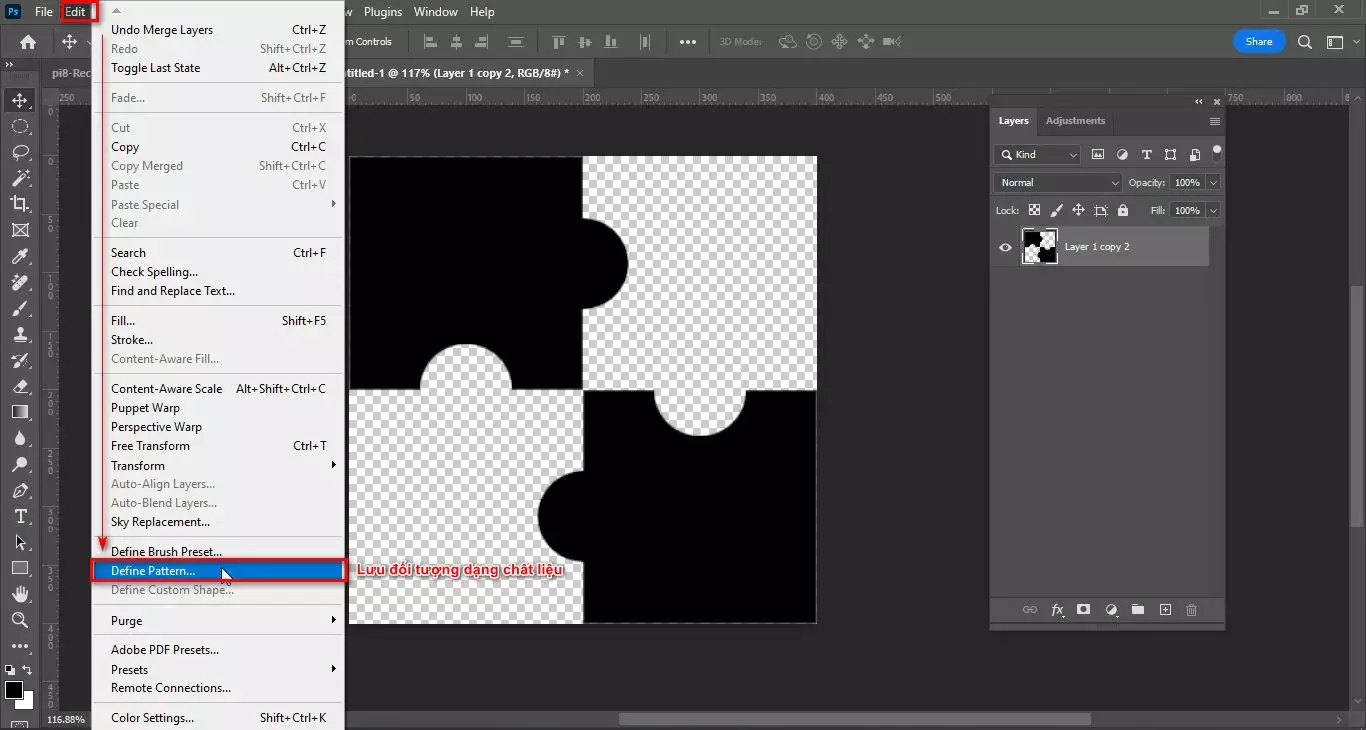Enable Lock transparent pixels

pos(1034,210)
